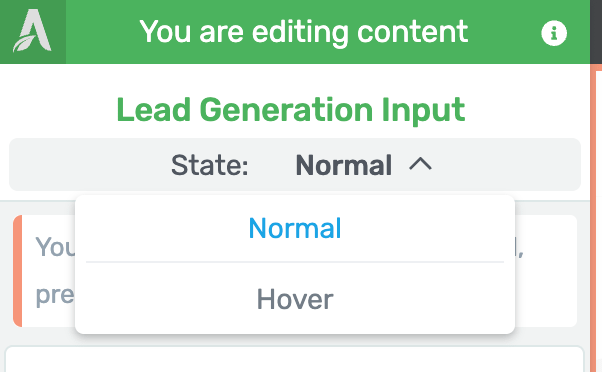Click the leaf emblem on the logo

tap(24, 43)
